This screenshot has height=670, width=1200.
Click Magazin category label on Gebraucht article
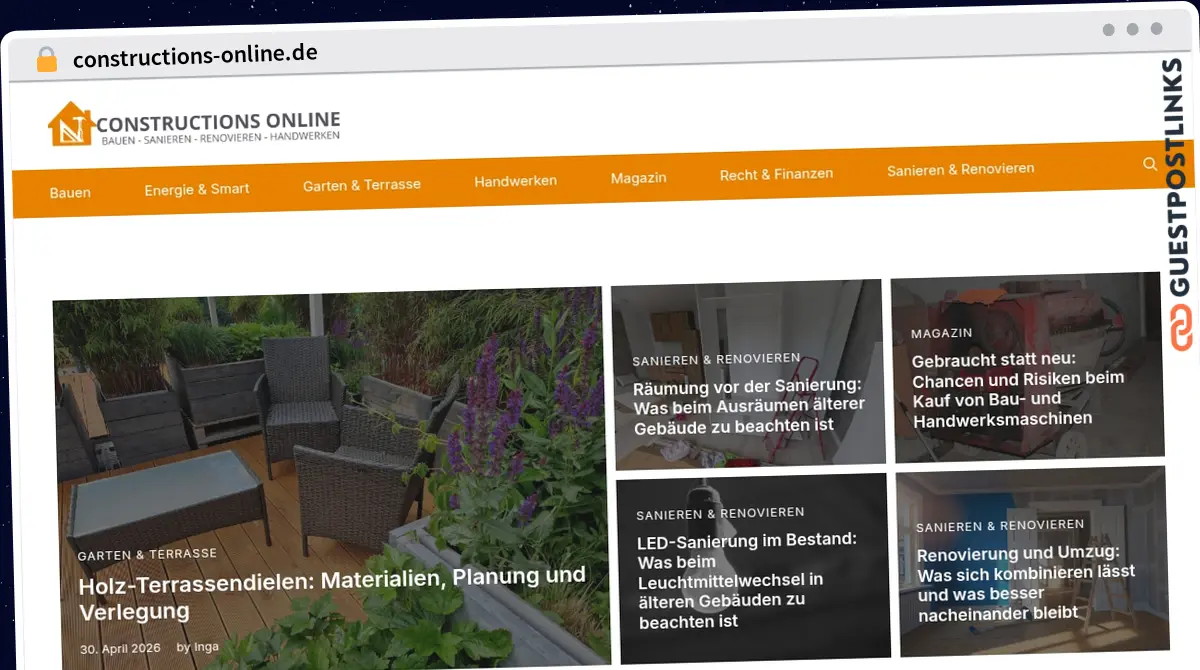pyautogui.click(x=941, y=333)
